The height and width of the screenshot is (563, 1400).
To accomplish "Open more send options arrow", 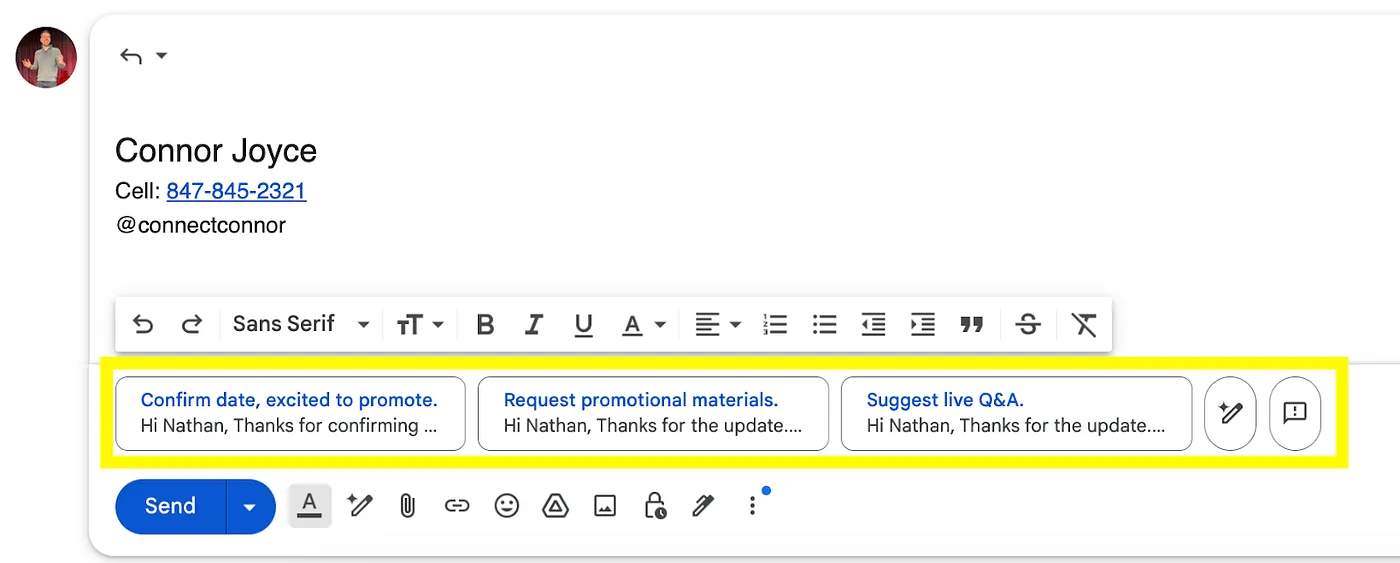I will pyautogui.click(x=250, y=506).
